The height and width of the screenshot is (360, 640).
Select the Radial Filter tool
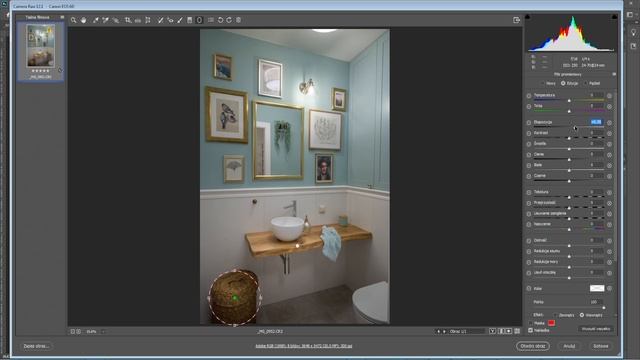[x=199, y=20]
